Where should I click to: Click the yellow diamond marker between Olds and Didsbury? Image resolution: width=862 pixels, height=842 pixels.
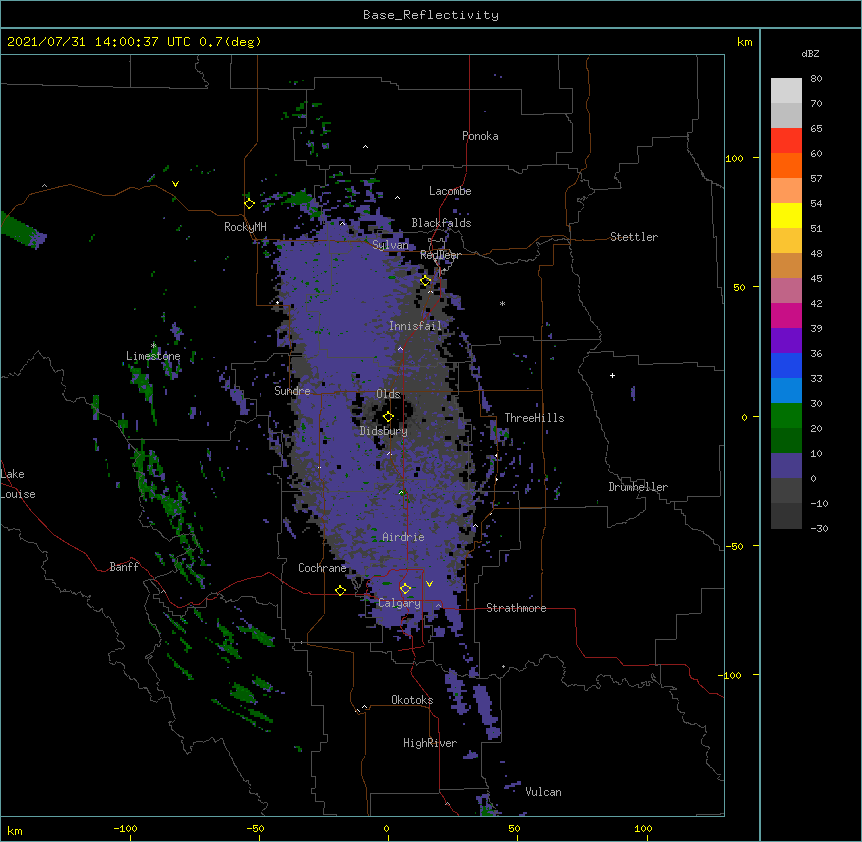point(388,417)
